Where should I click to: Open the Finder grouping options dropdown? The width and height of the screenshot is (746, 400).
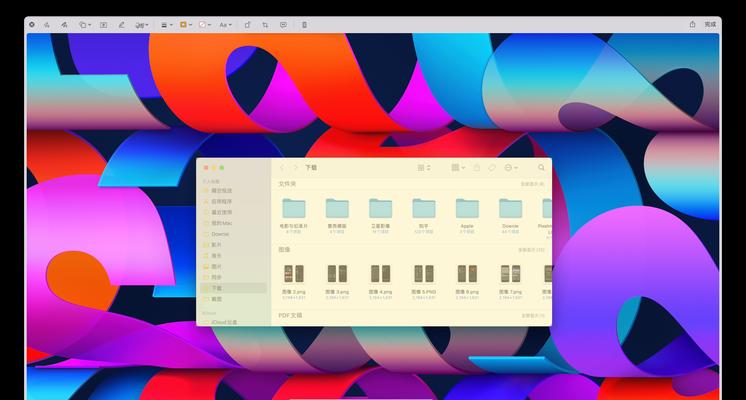pos(458,168)
